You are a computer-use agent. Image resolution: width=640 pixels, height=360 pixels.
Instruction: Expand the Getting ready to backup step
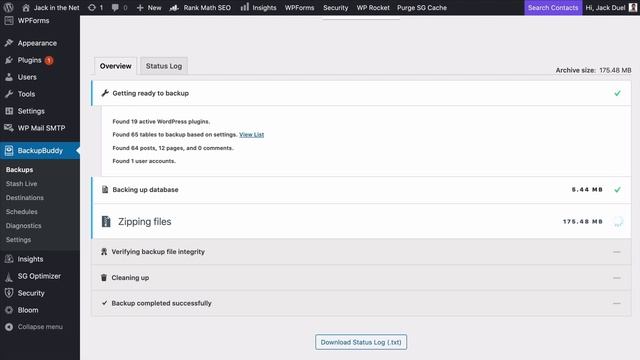tap(361, 93)
